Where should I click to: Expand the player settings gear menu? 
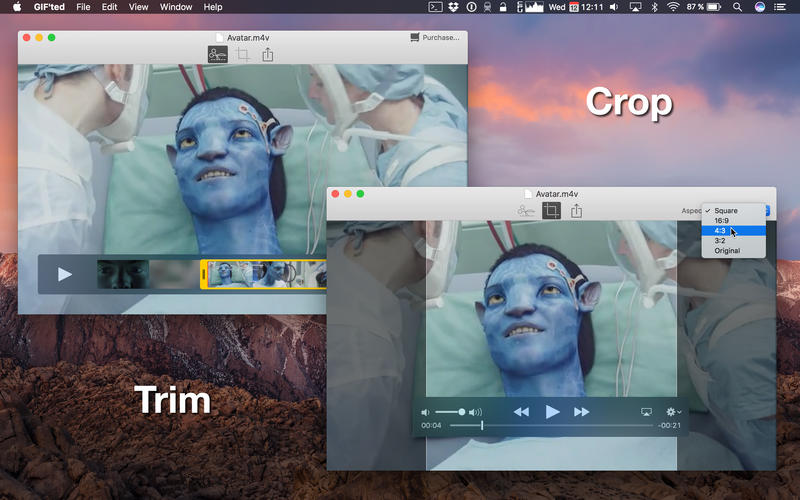click(x=673, y=412)
